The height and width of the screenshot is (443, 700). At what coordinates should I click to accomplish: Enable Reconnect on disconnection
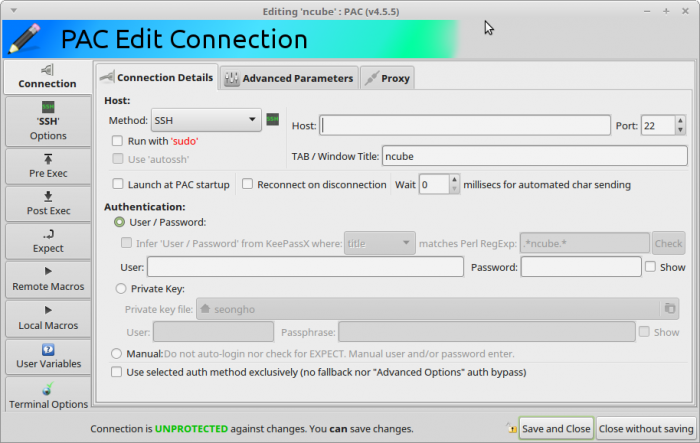tap(247, 184)
